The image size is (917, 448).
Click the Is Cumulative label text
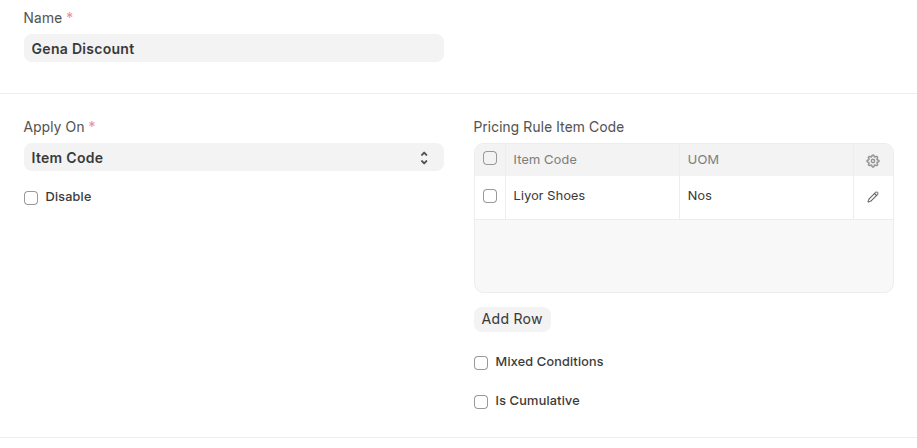click(537, 401)
